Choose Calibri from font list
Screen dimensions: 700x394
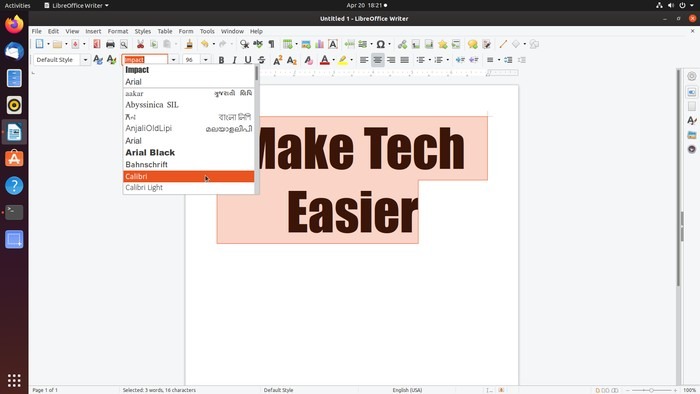coord(188,176)
